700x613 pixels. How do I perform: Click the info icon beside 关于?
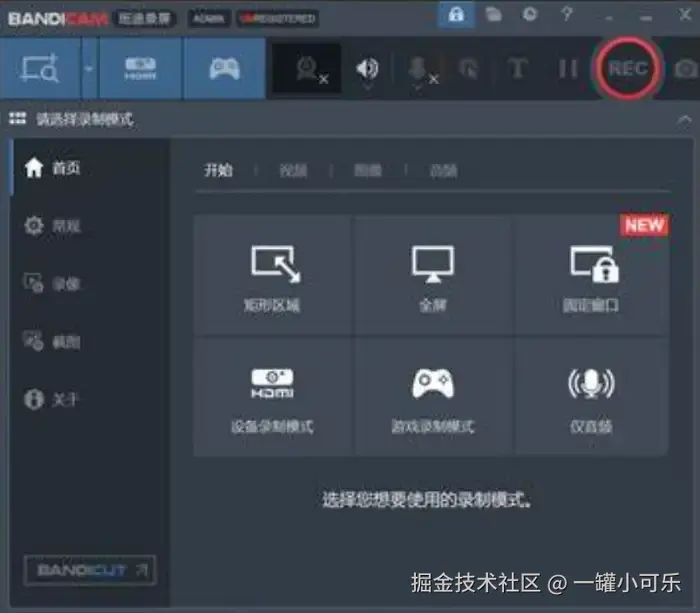click(x=34, y=399)
